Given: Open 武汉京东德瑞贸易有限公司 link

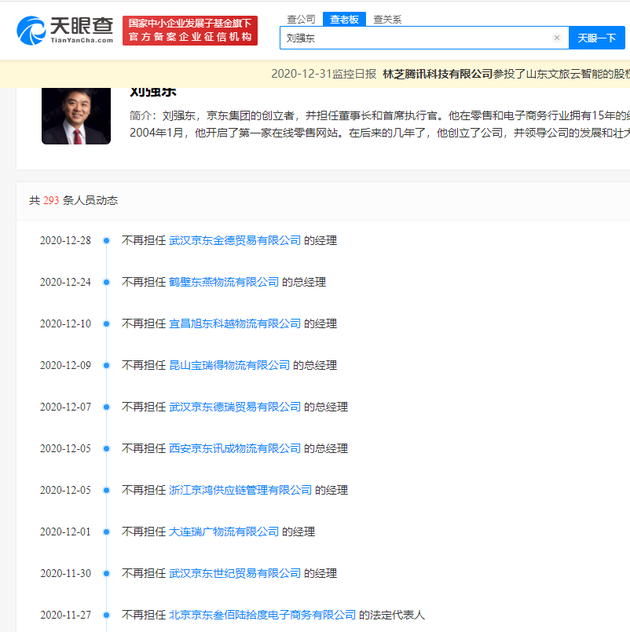Looking at the screenshot, I should point(235,407).
